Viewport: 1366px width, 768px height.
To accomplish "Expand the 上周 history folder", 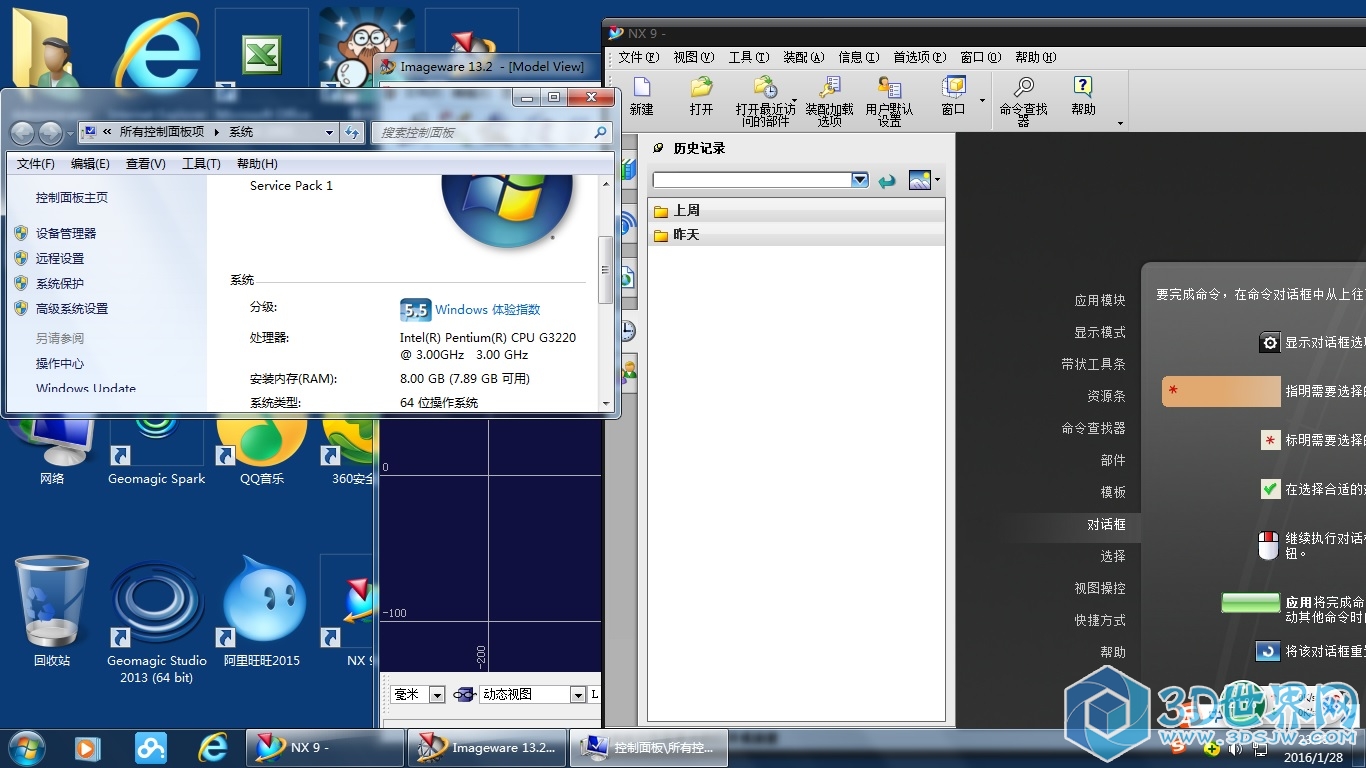I will pyautogui.click(x=796, y=210).
